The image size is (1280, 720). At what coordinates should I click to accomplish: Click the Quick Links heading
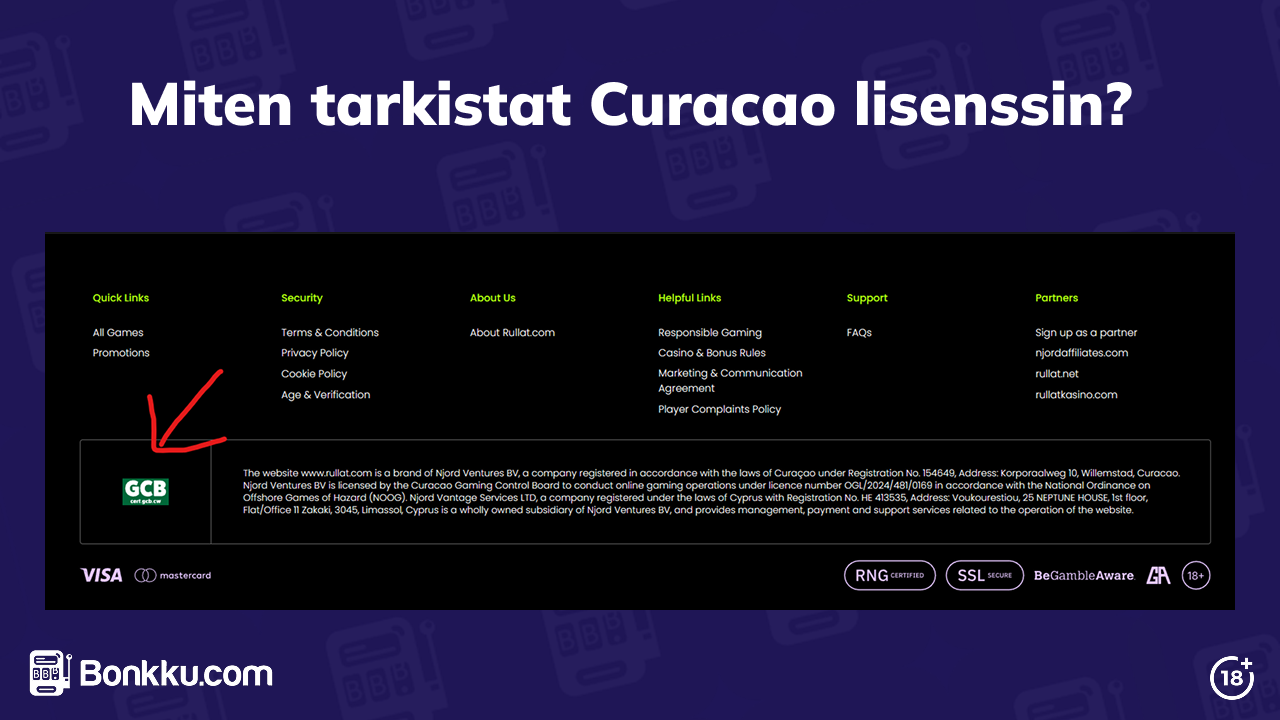click(x=121, y=298)
